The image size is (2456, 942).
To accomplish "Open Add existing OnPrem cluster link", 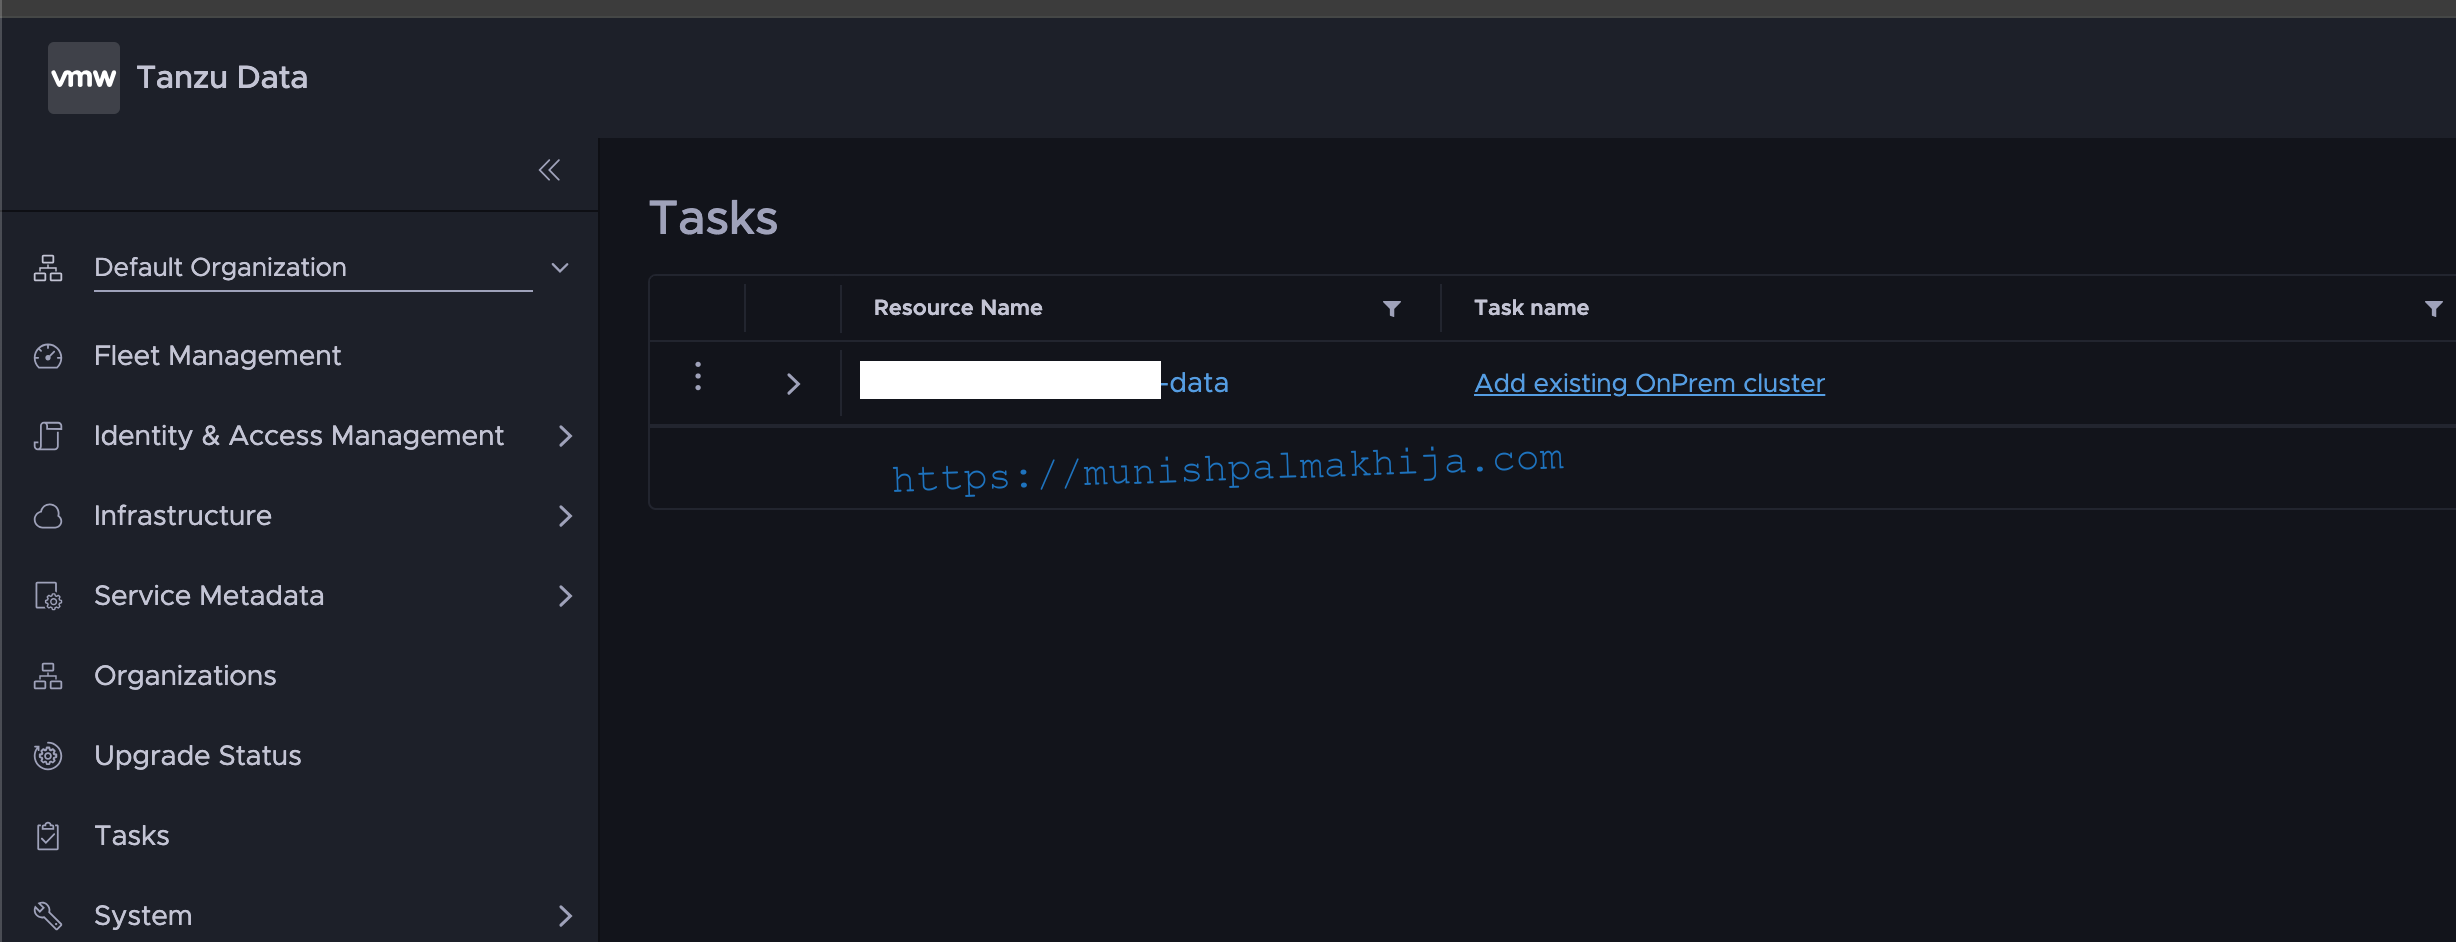I will 1649,383.
